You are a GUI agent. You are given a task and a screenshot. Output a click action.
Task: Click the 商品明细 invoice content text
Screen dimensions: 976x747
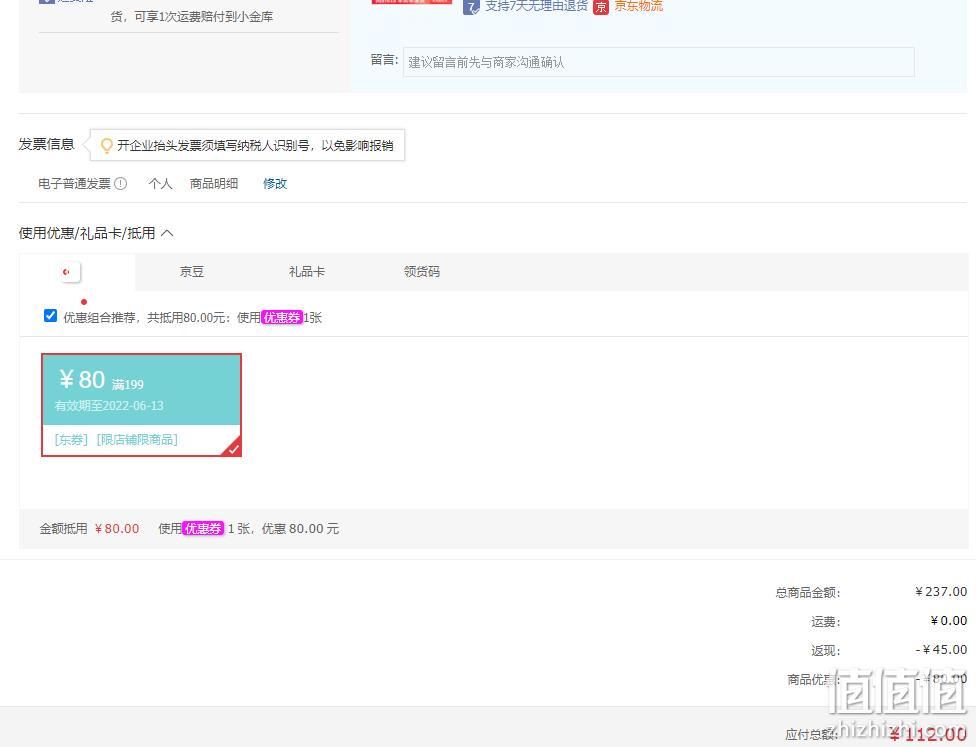[214, 184]
